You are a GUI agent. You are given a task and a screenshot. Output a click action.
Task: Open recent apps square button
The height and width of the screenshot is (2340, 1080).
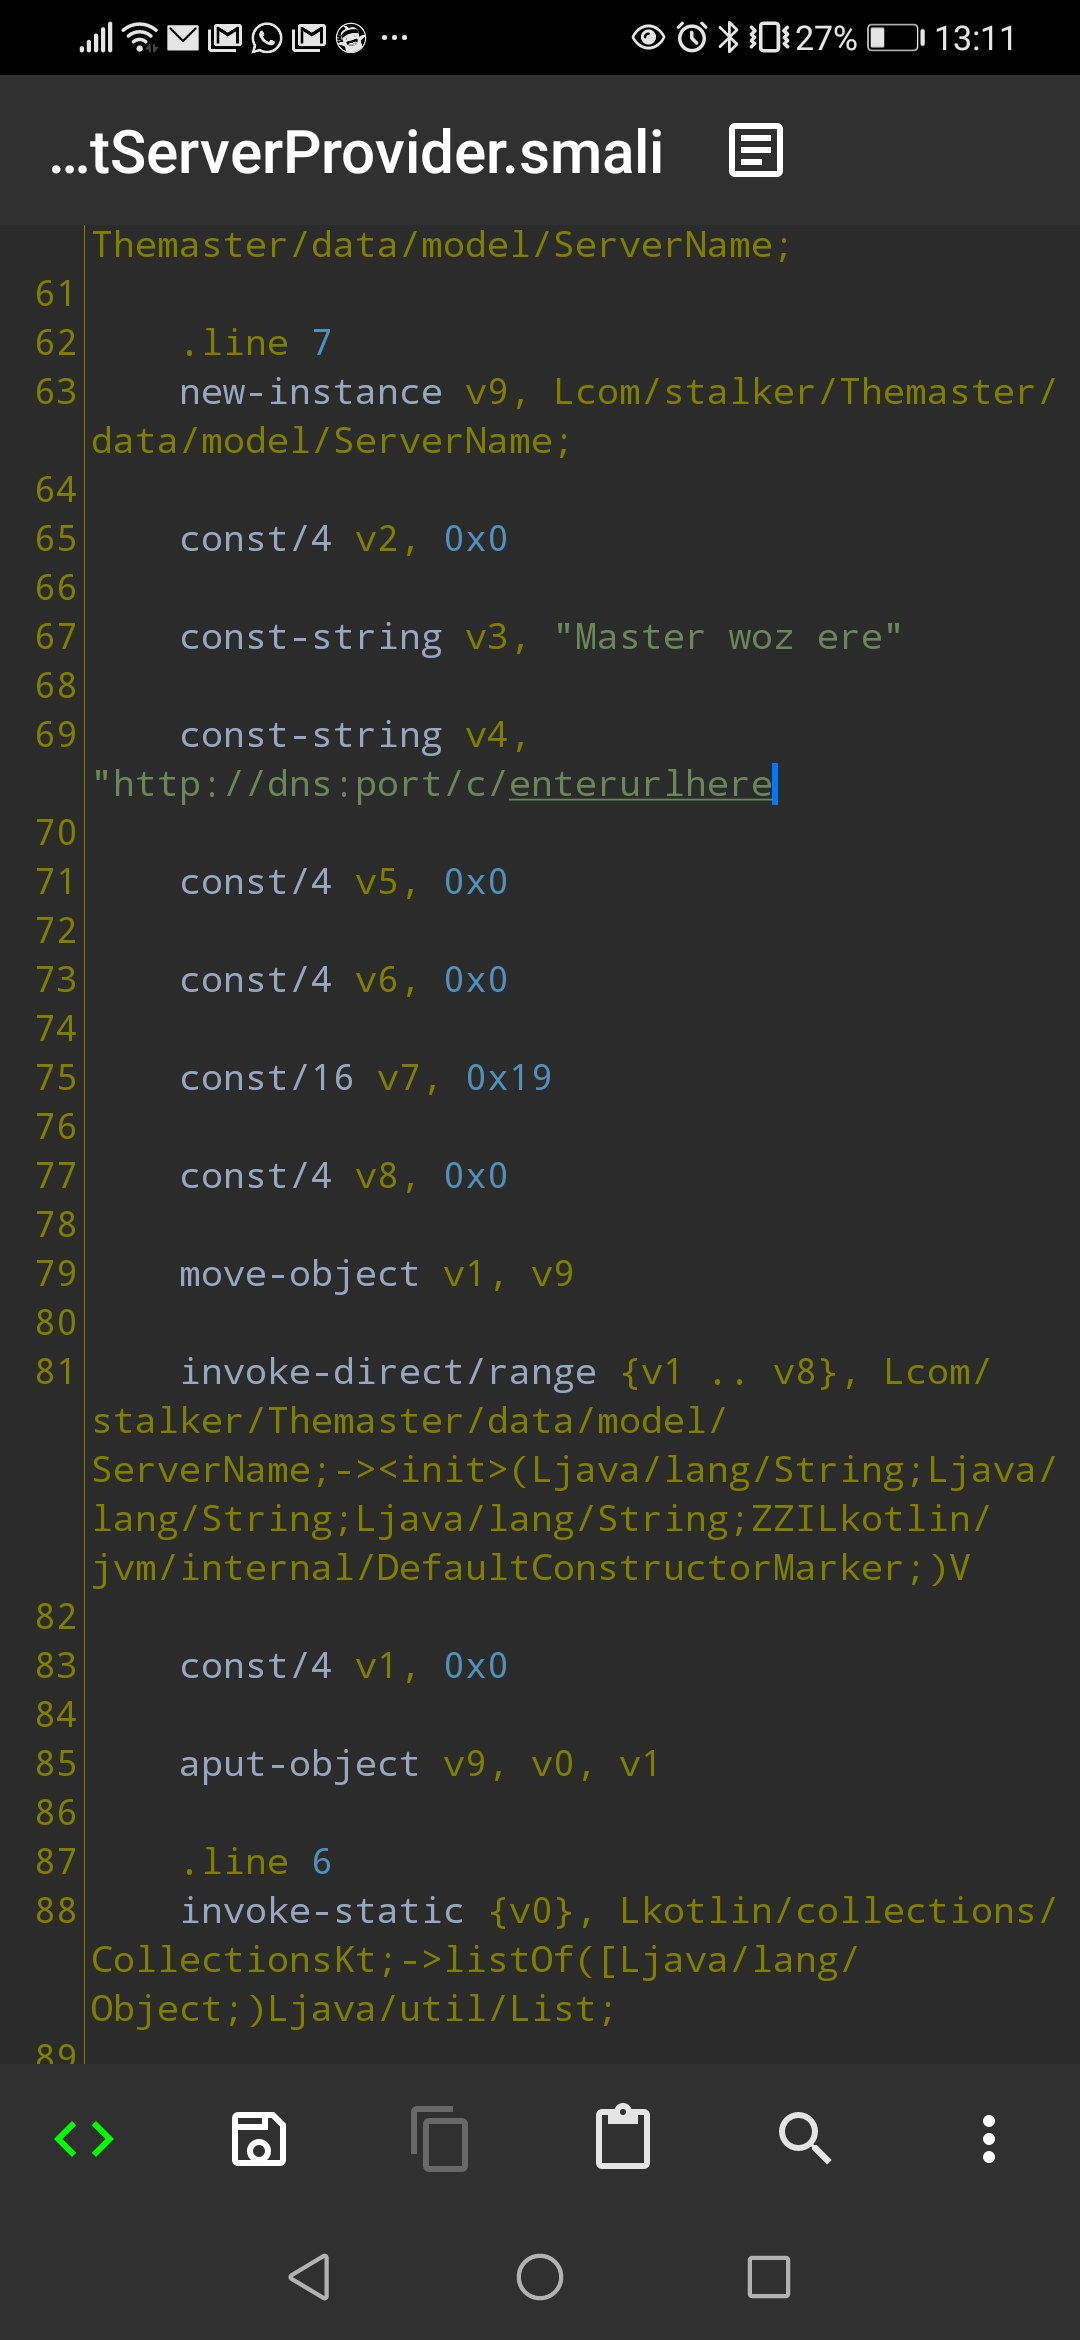[769, 2277]
